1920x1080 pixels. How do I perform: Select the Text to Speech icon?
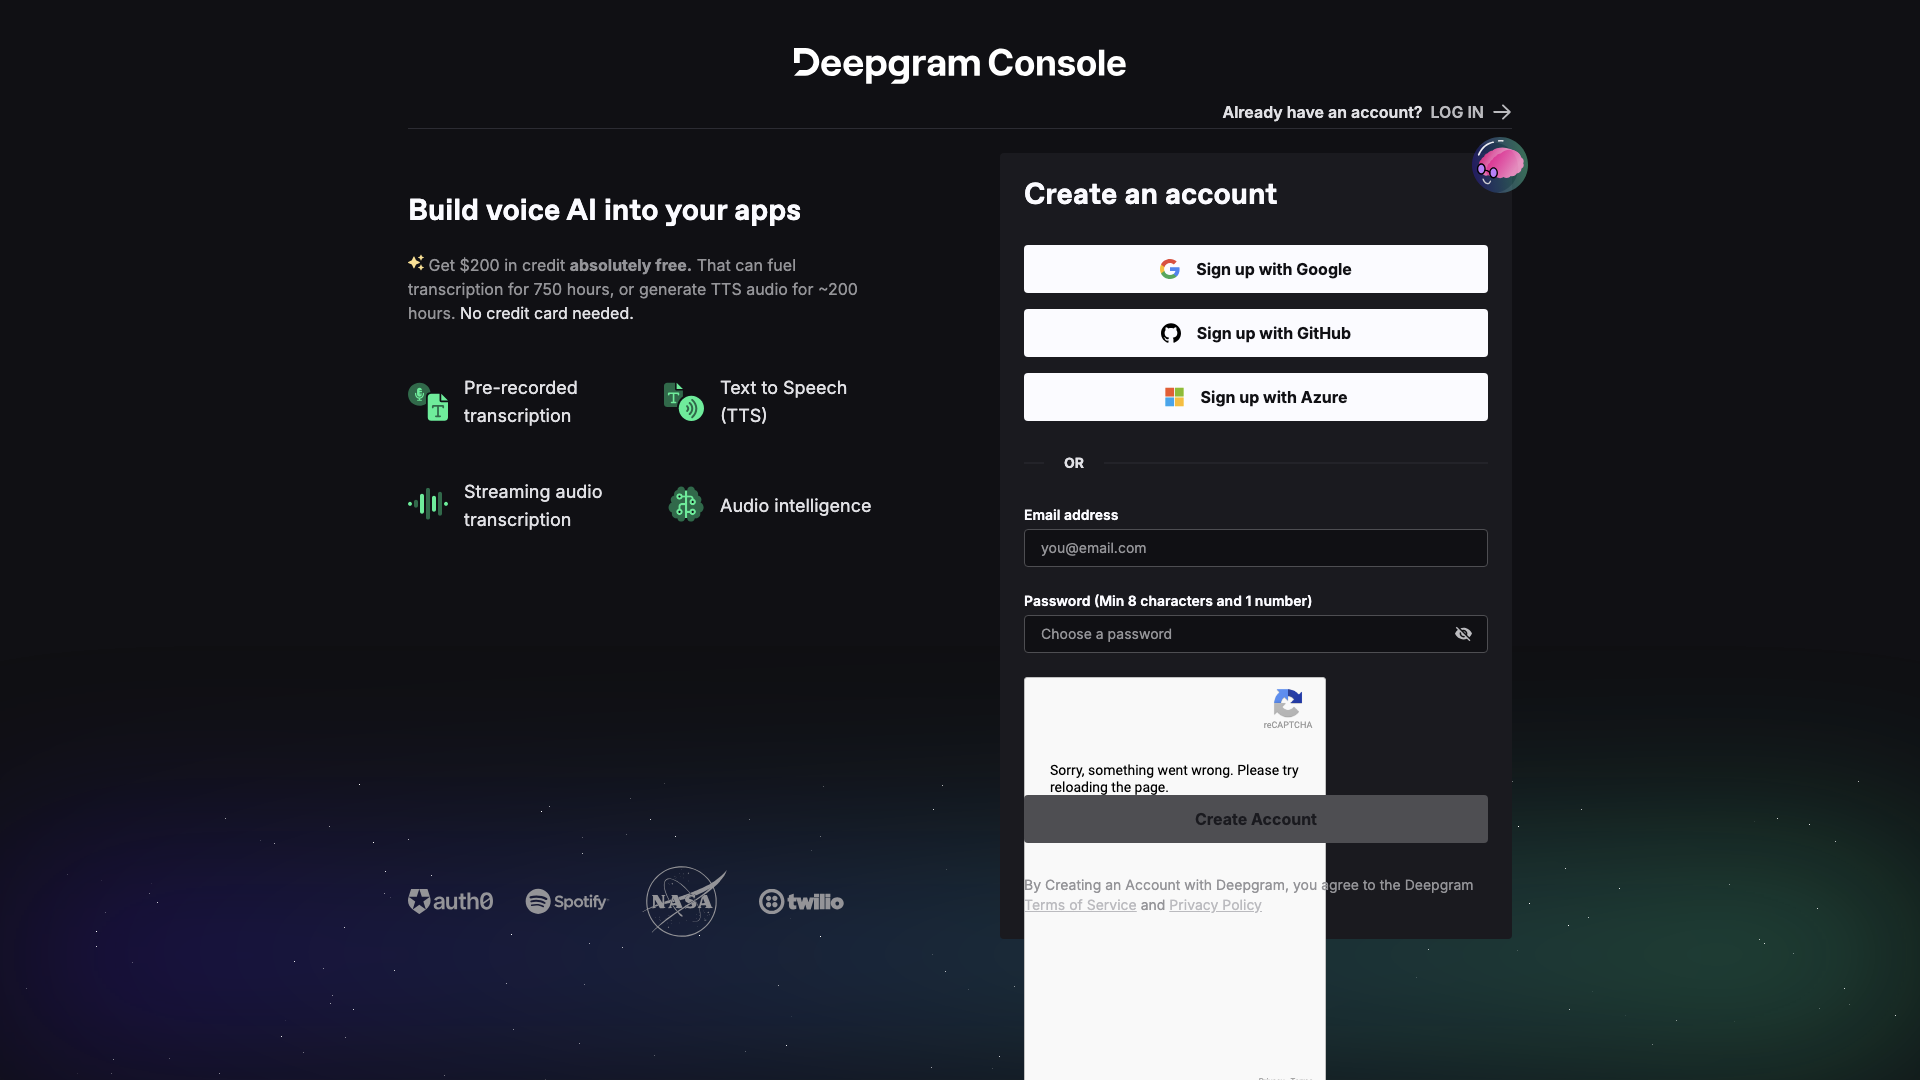pos(683,402)
